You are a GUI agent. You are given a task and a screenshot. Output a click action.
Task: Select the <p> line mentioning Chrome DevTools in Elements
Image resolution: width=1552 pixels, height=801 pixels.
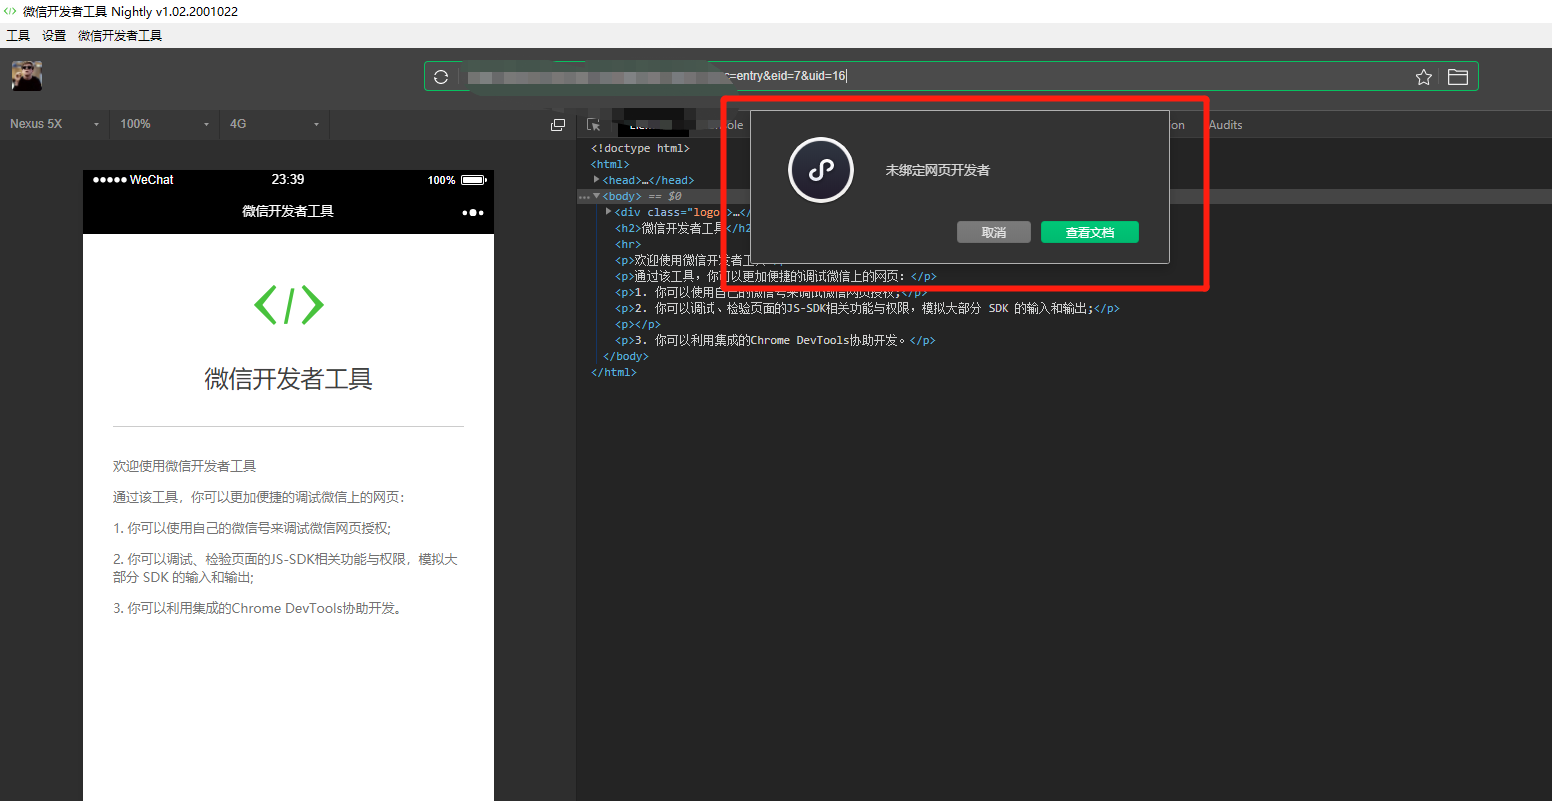point(775,340)
